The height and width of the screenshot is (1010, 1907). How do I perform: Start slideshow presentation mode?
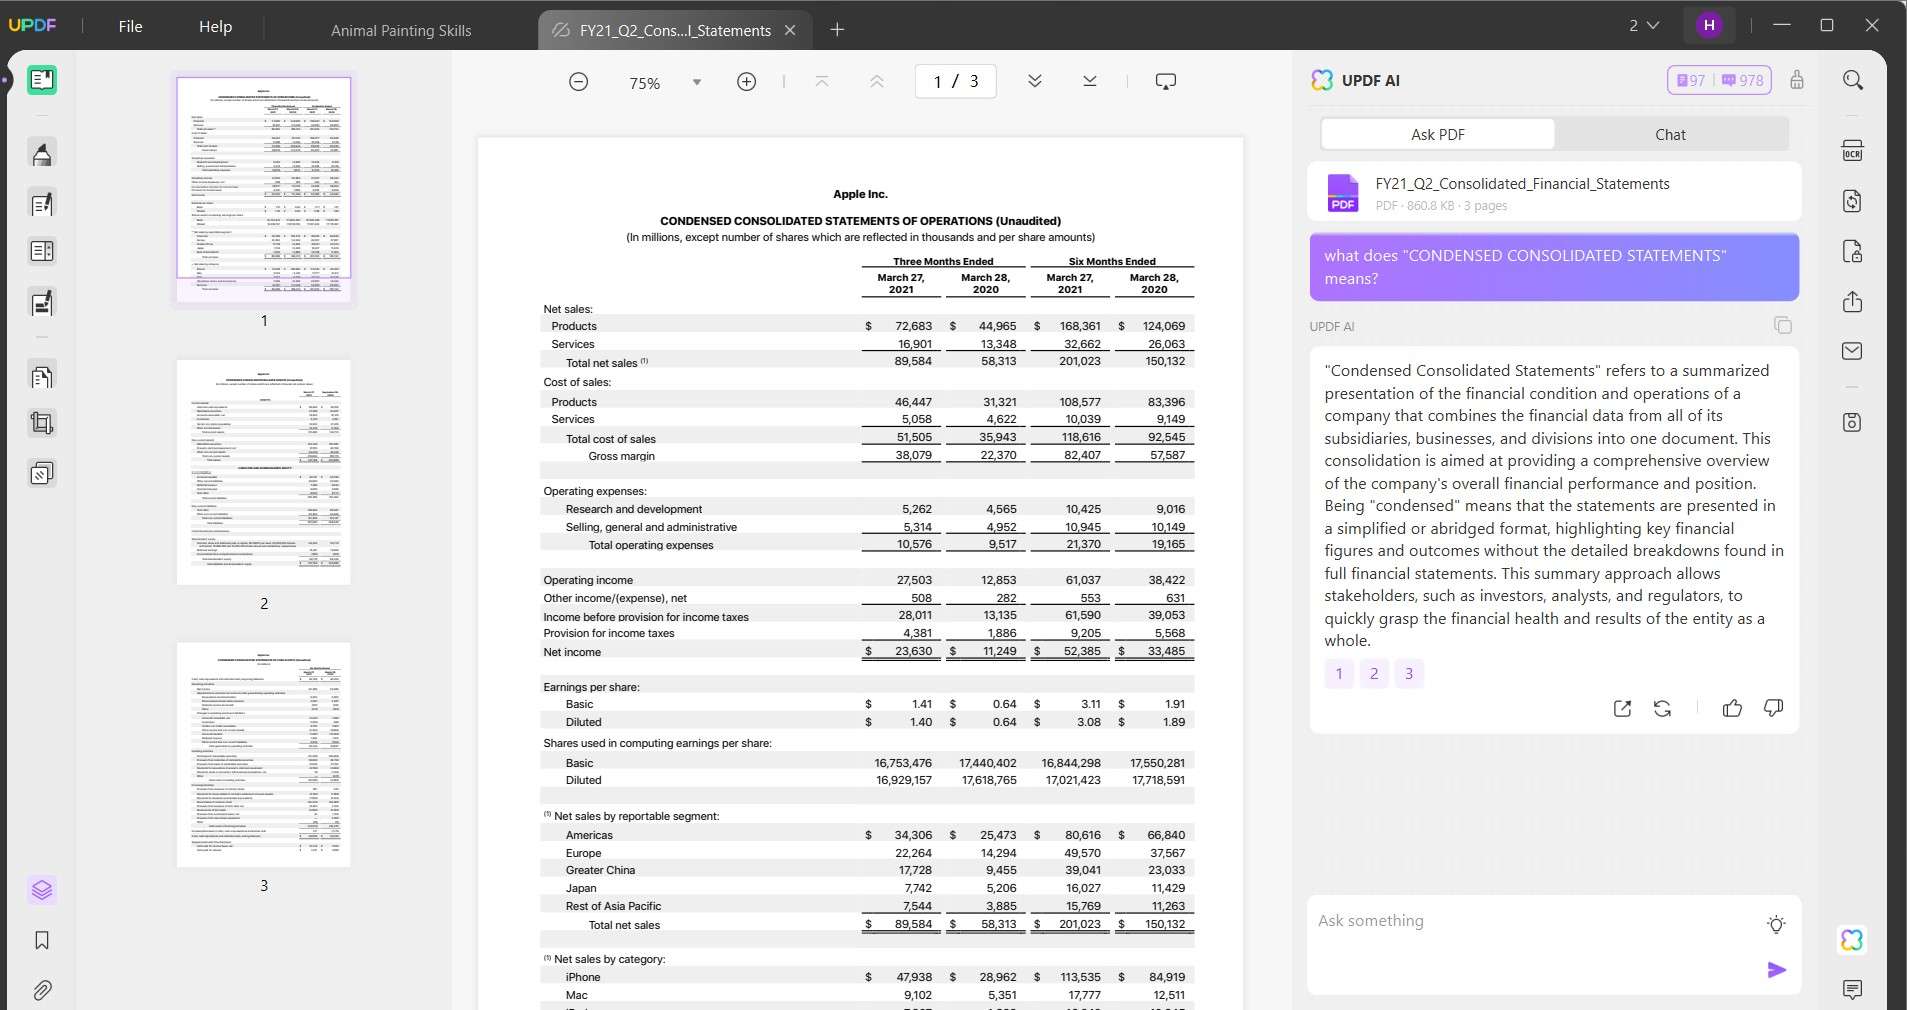(1166, 81)
